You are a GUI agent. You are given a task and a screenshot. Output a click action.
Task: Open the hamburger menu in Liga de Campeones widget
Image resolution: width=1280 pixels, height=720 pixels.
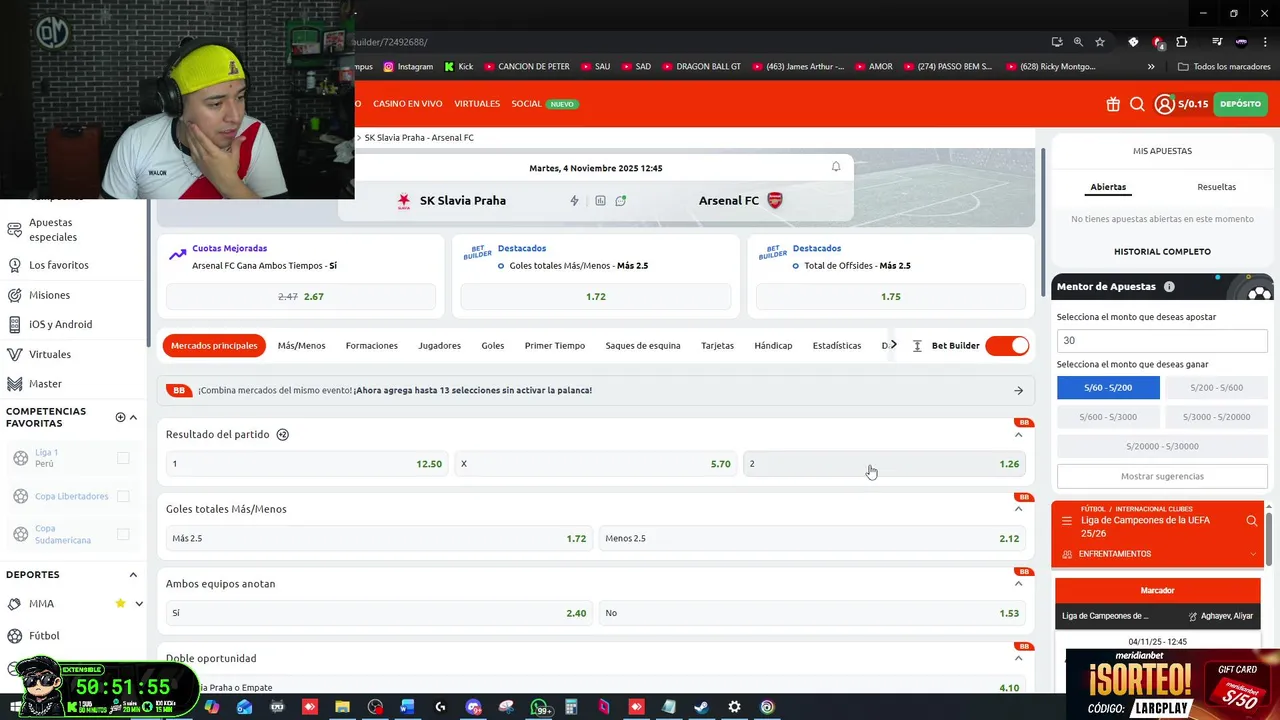pyautogui.click(x=1067, y=521)
